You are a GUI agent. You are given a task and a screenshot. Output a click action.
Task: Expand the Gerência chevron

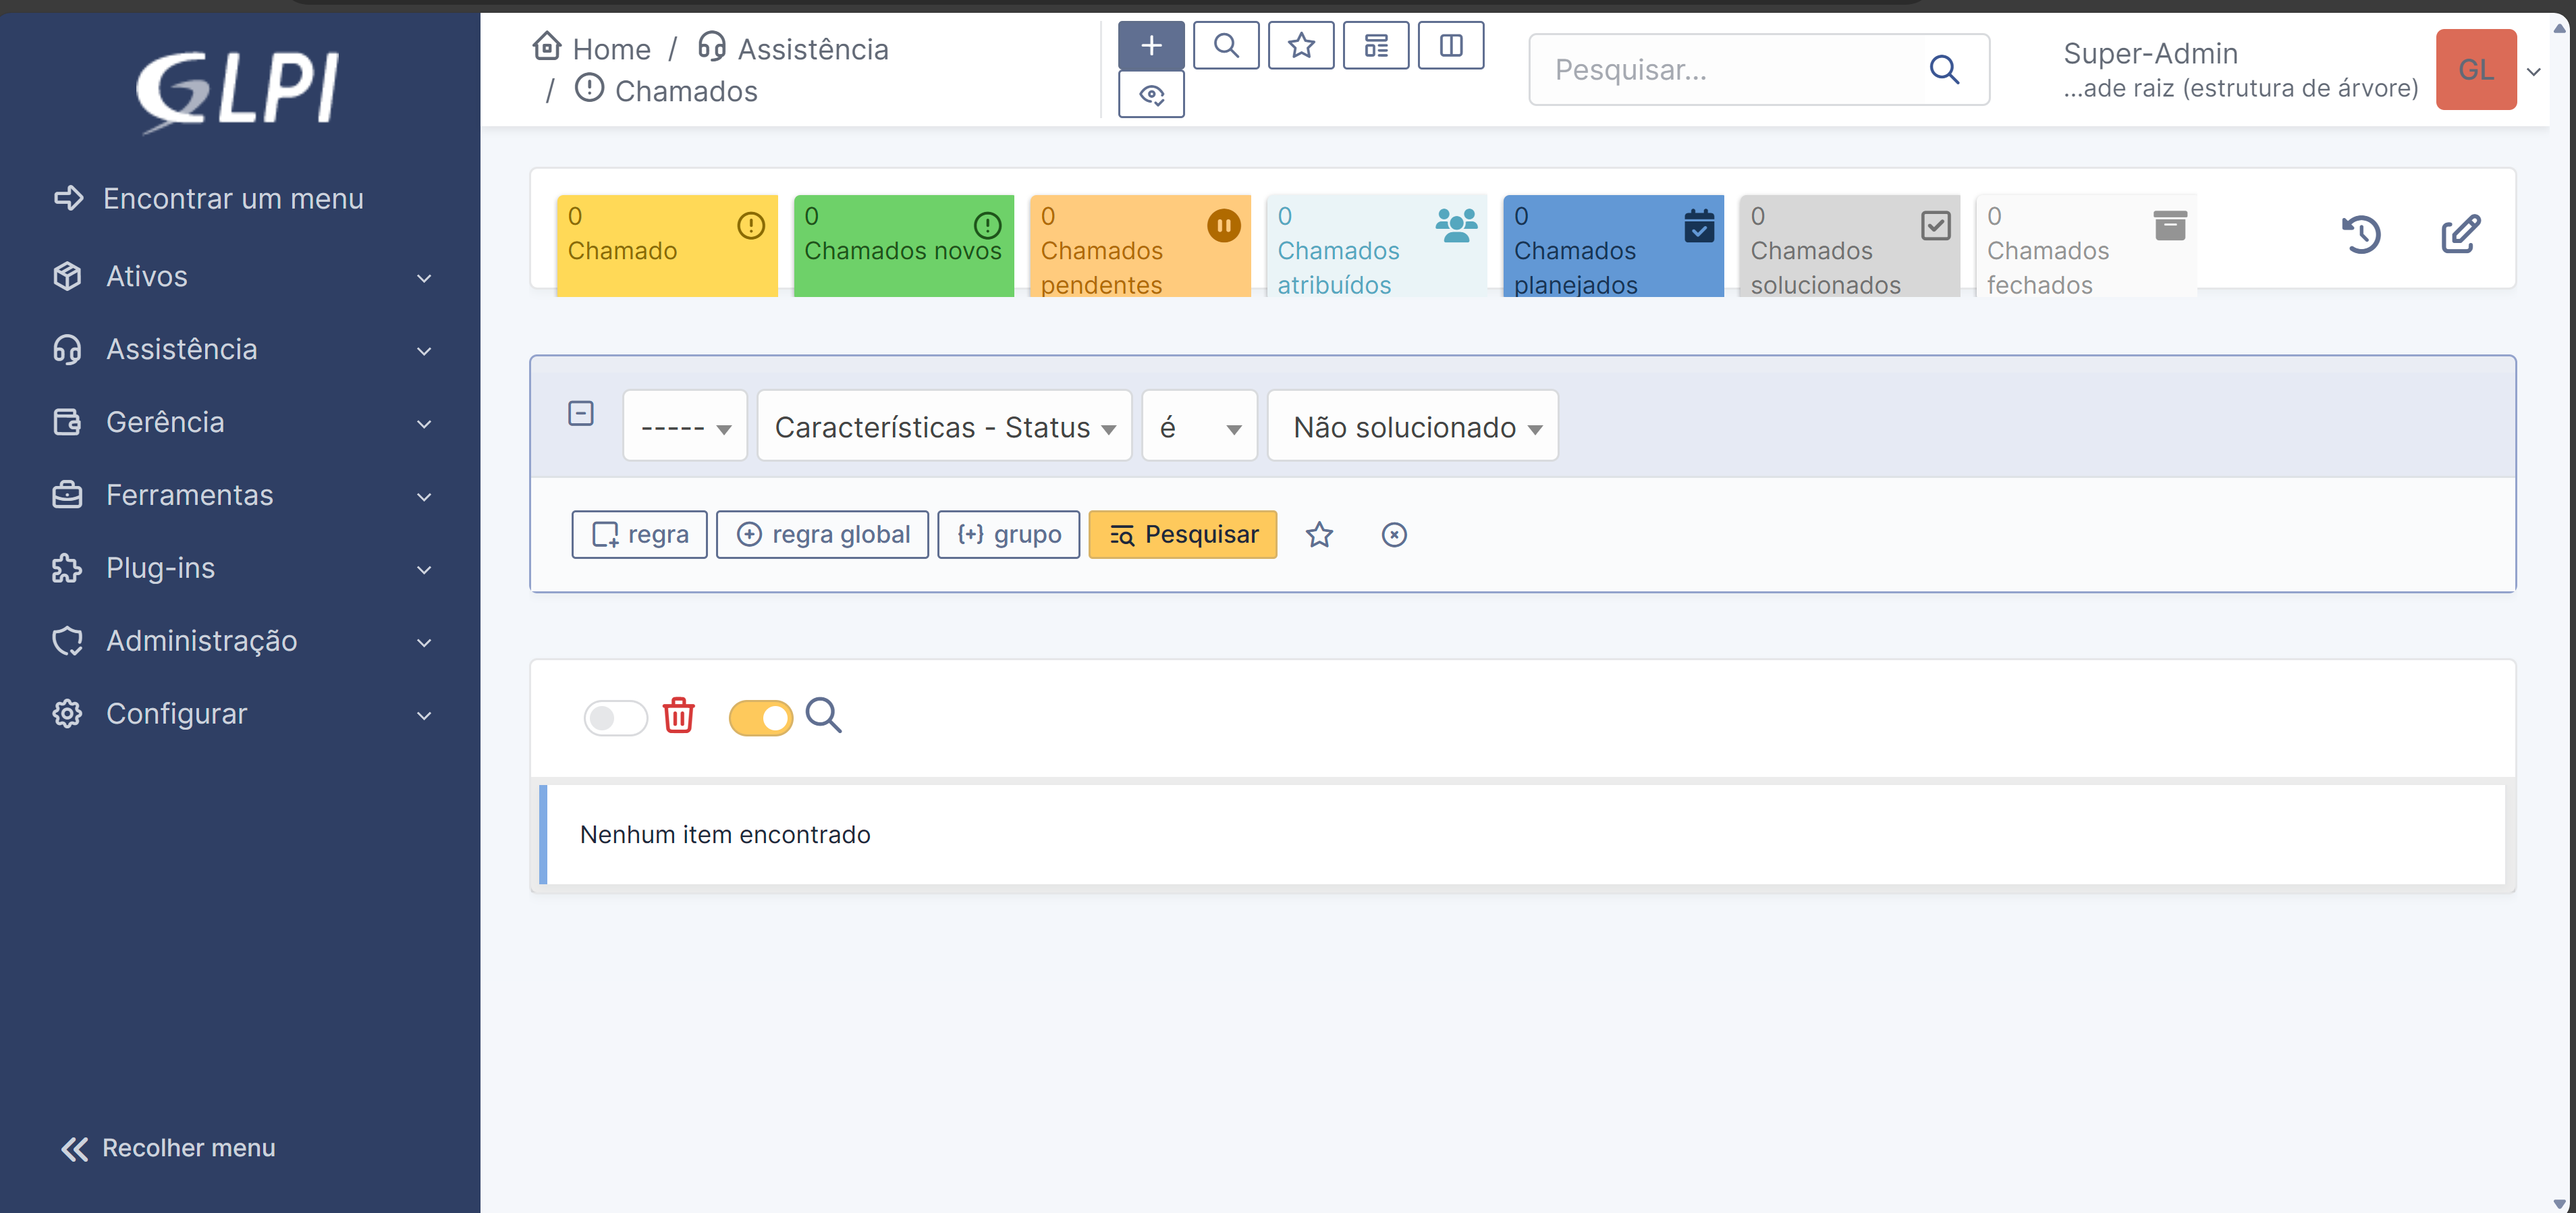pos(424,424)
